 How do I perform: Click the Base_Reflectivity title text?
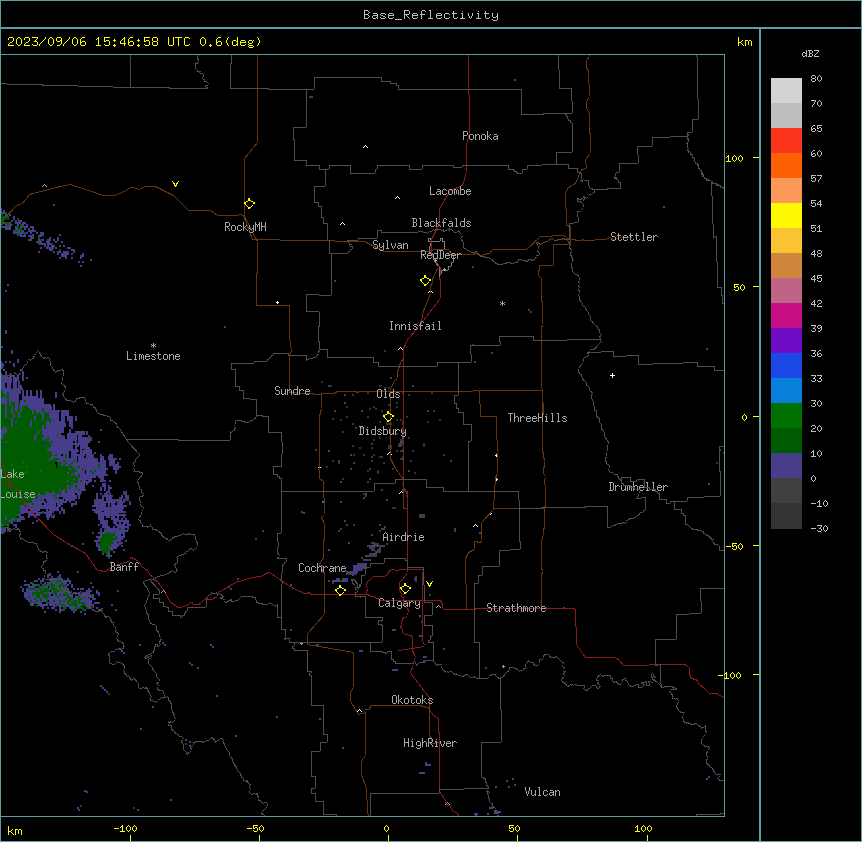point(431,15)
